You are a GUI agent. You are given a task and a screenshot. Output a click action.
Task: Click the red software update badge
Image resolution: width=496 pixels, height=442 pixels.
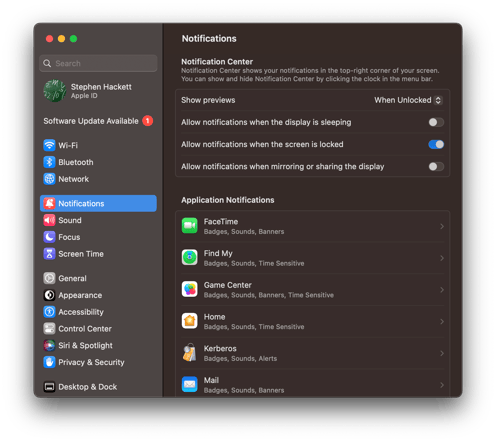coord(148,121)
